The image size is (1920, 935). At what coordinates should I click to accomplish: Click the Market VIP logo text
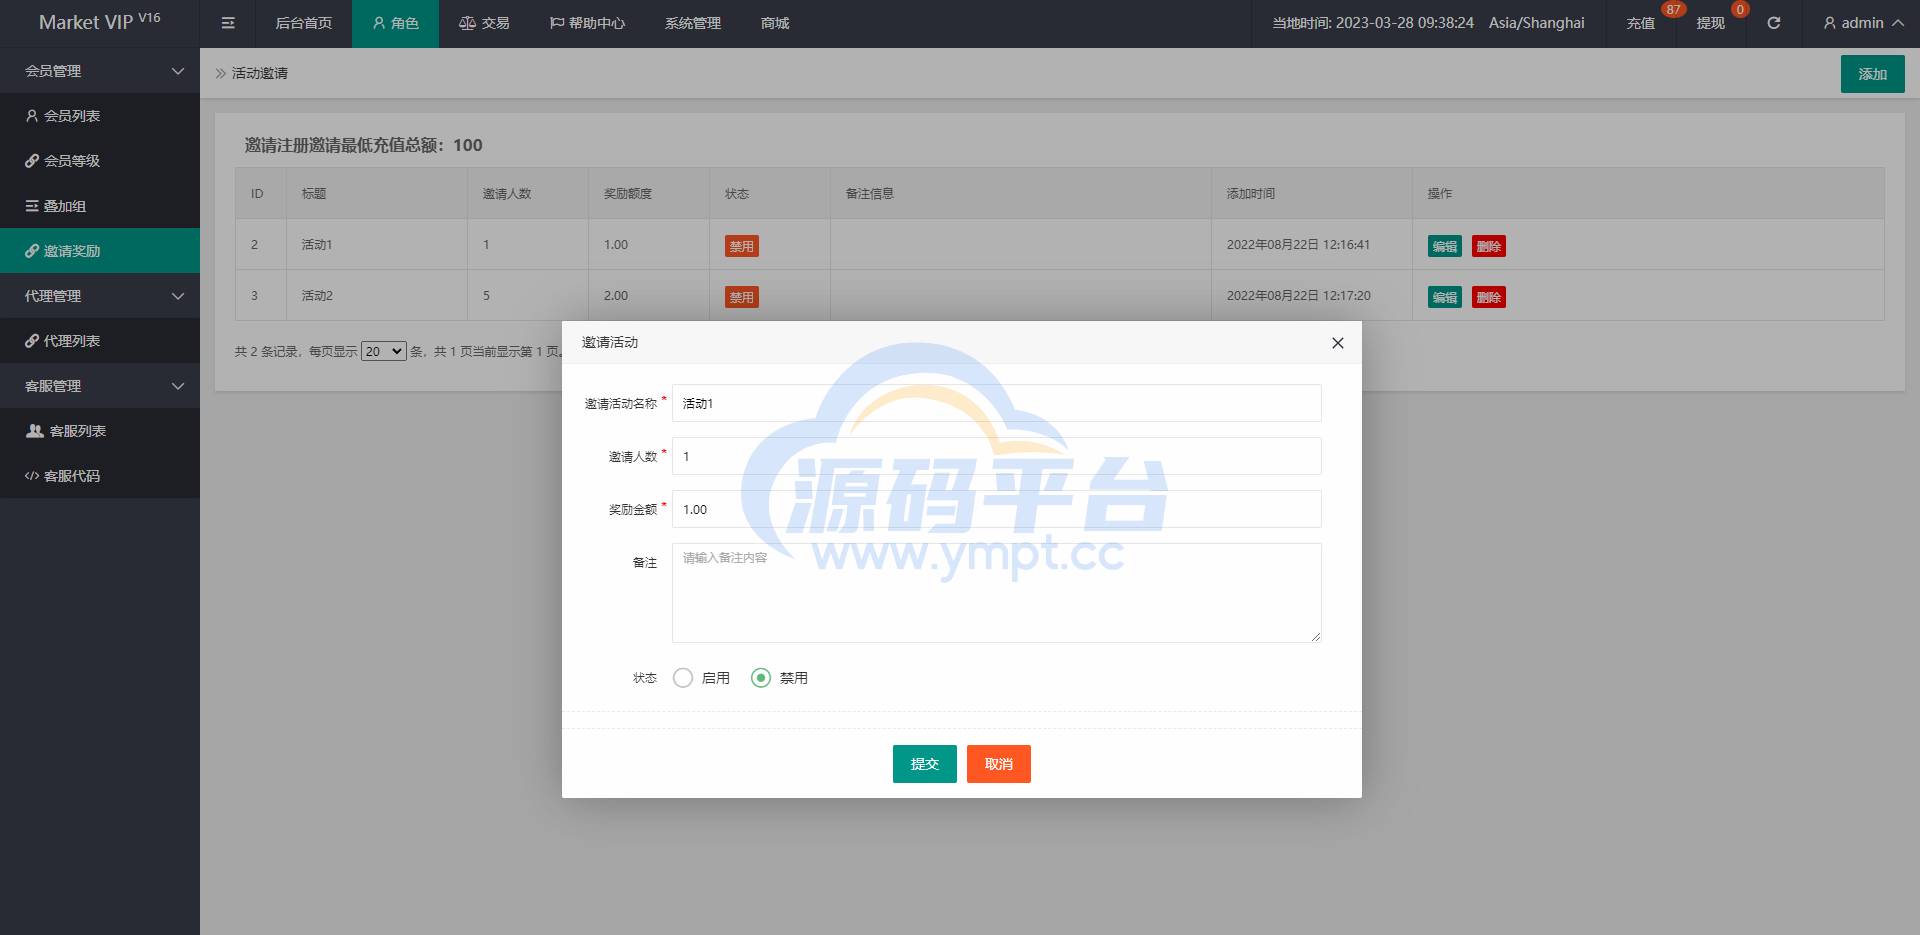[x=99, y=21]
